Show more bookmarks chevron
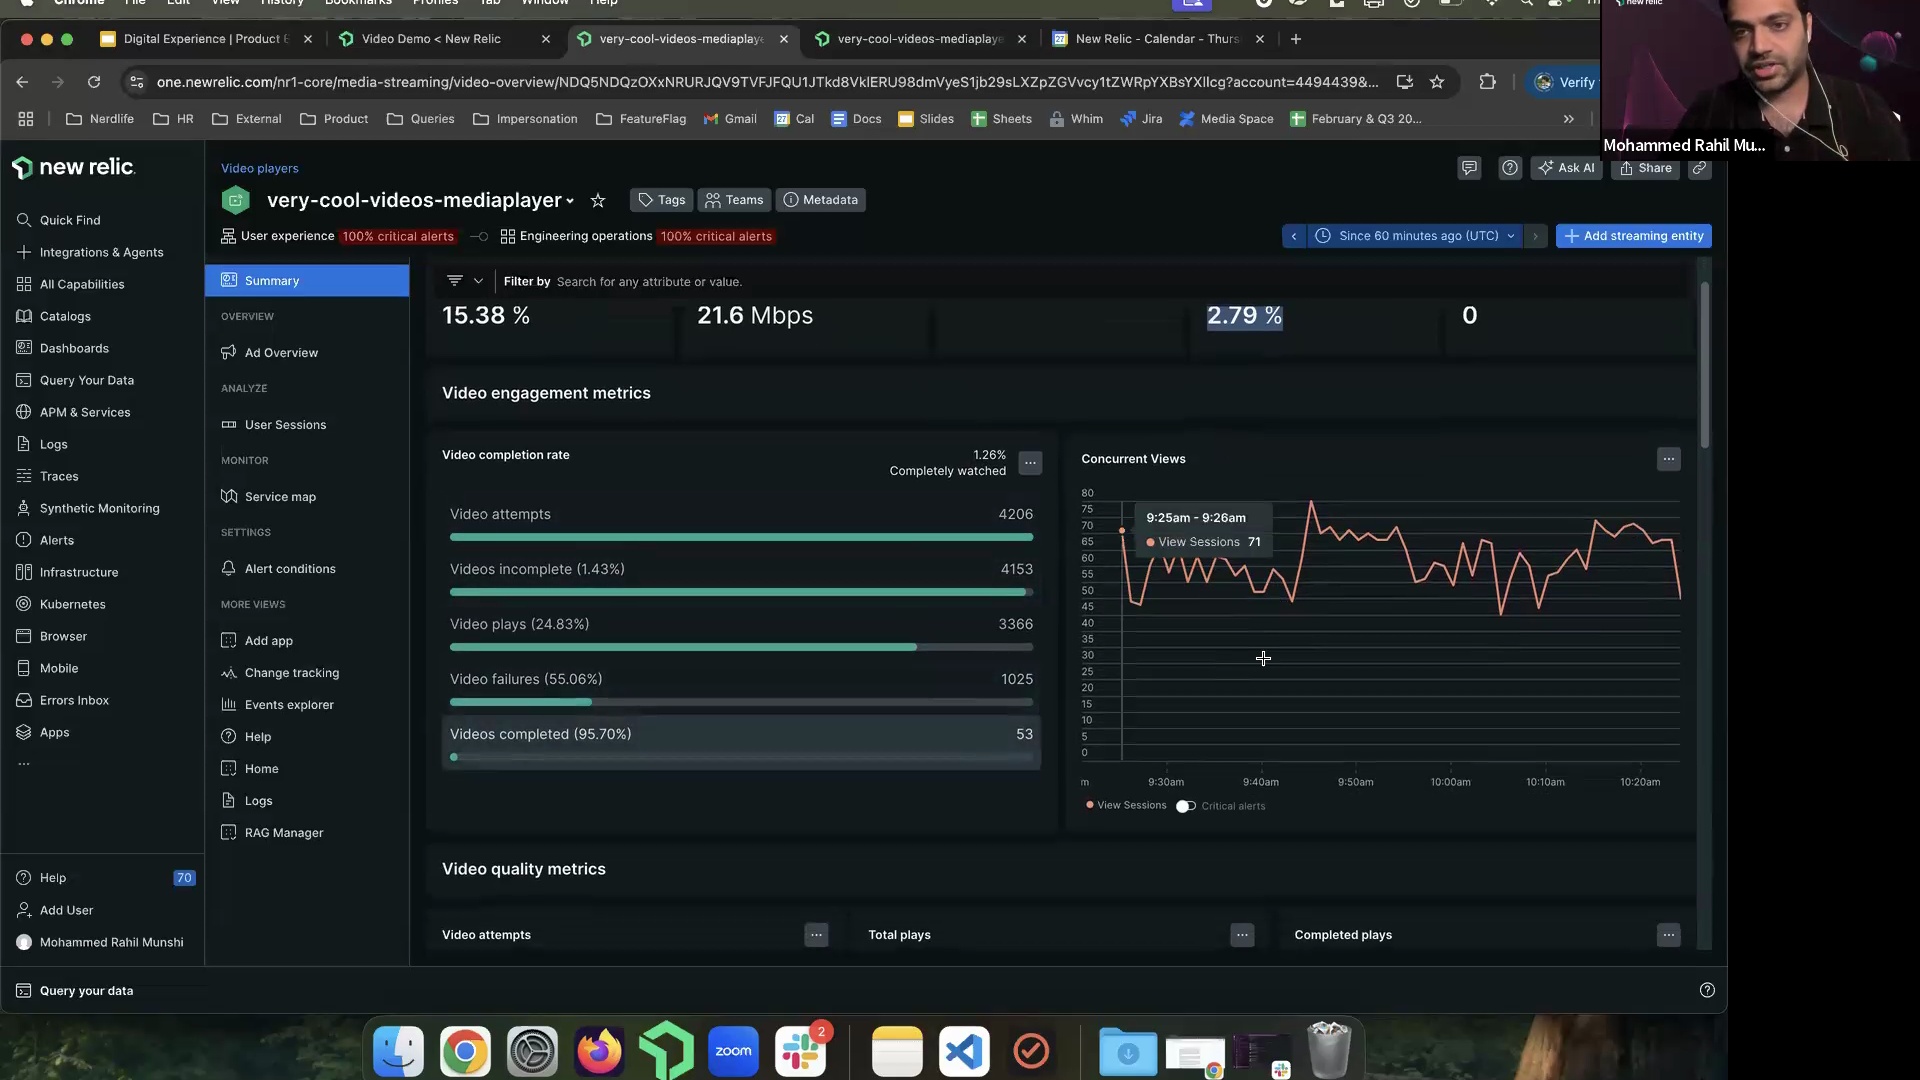 tap(1568, 119)
